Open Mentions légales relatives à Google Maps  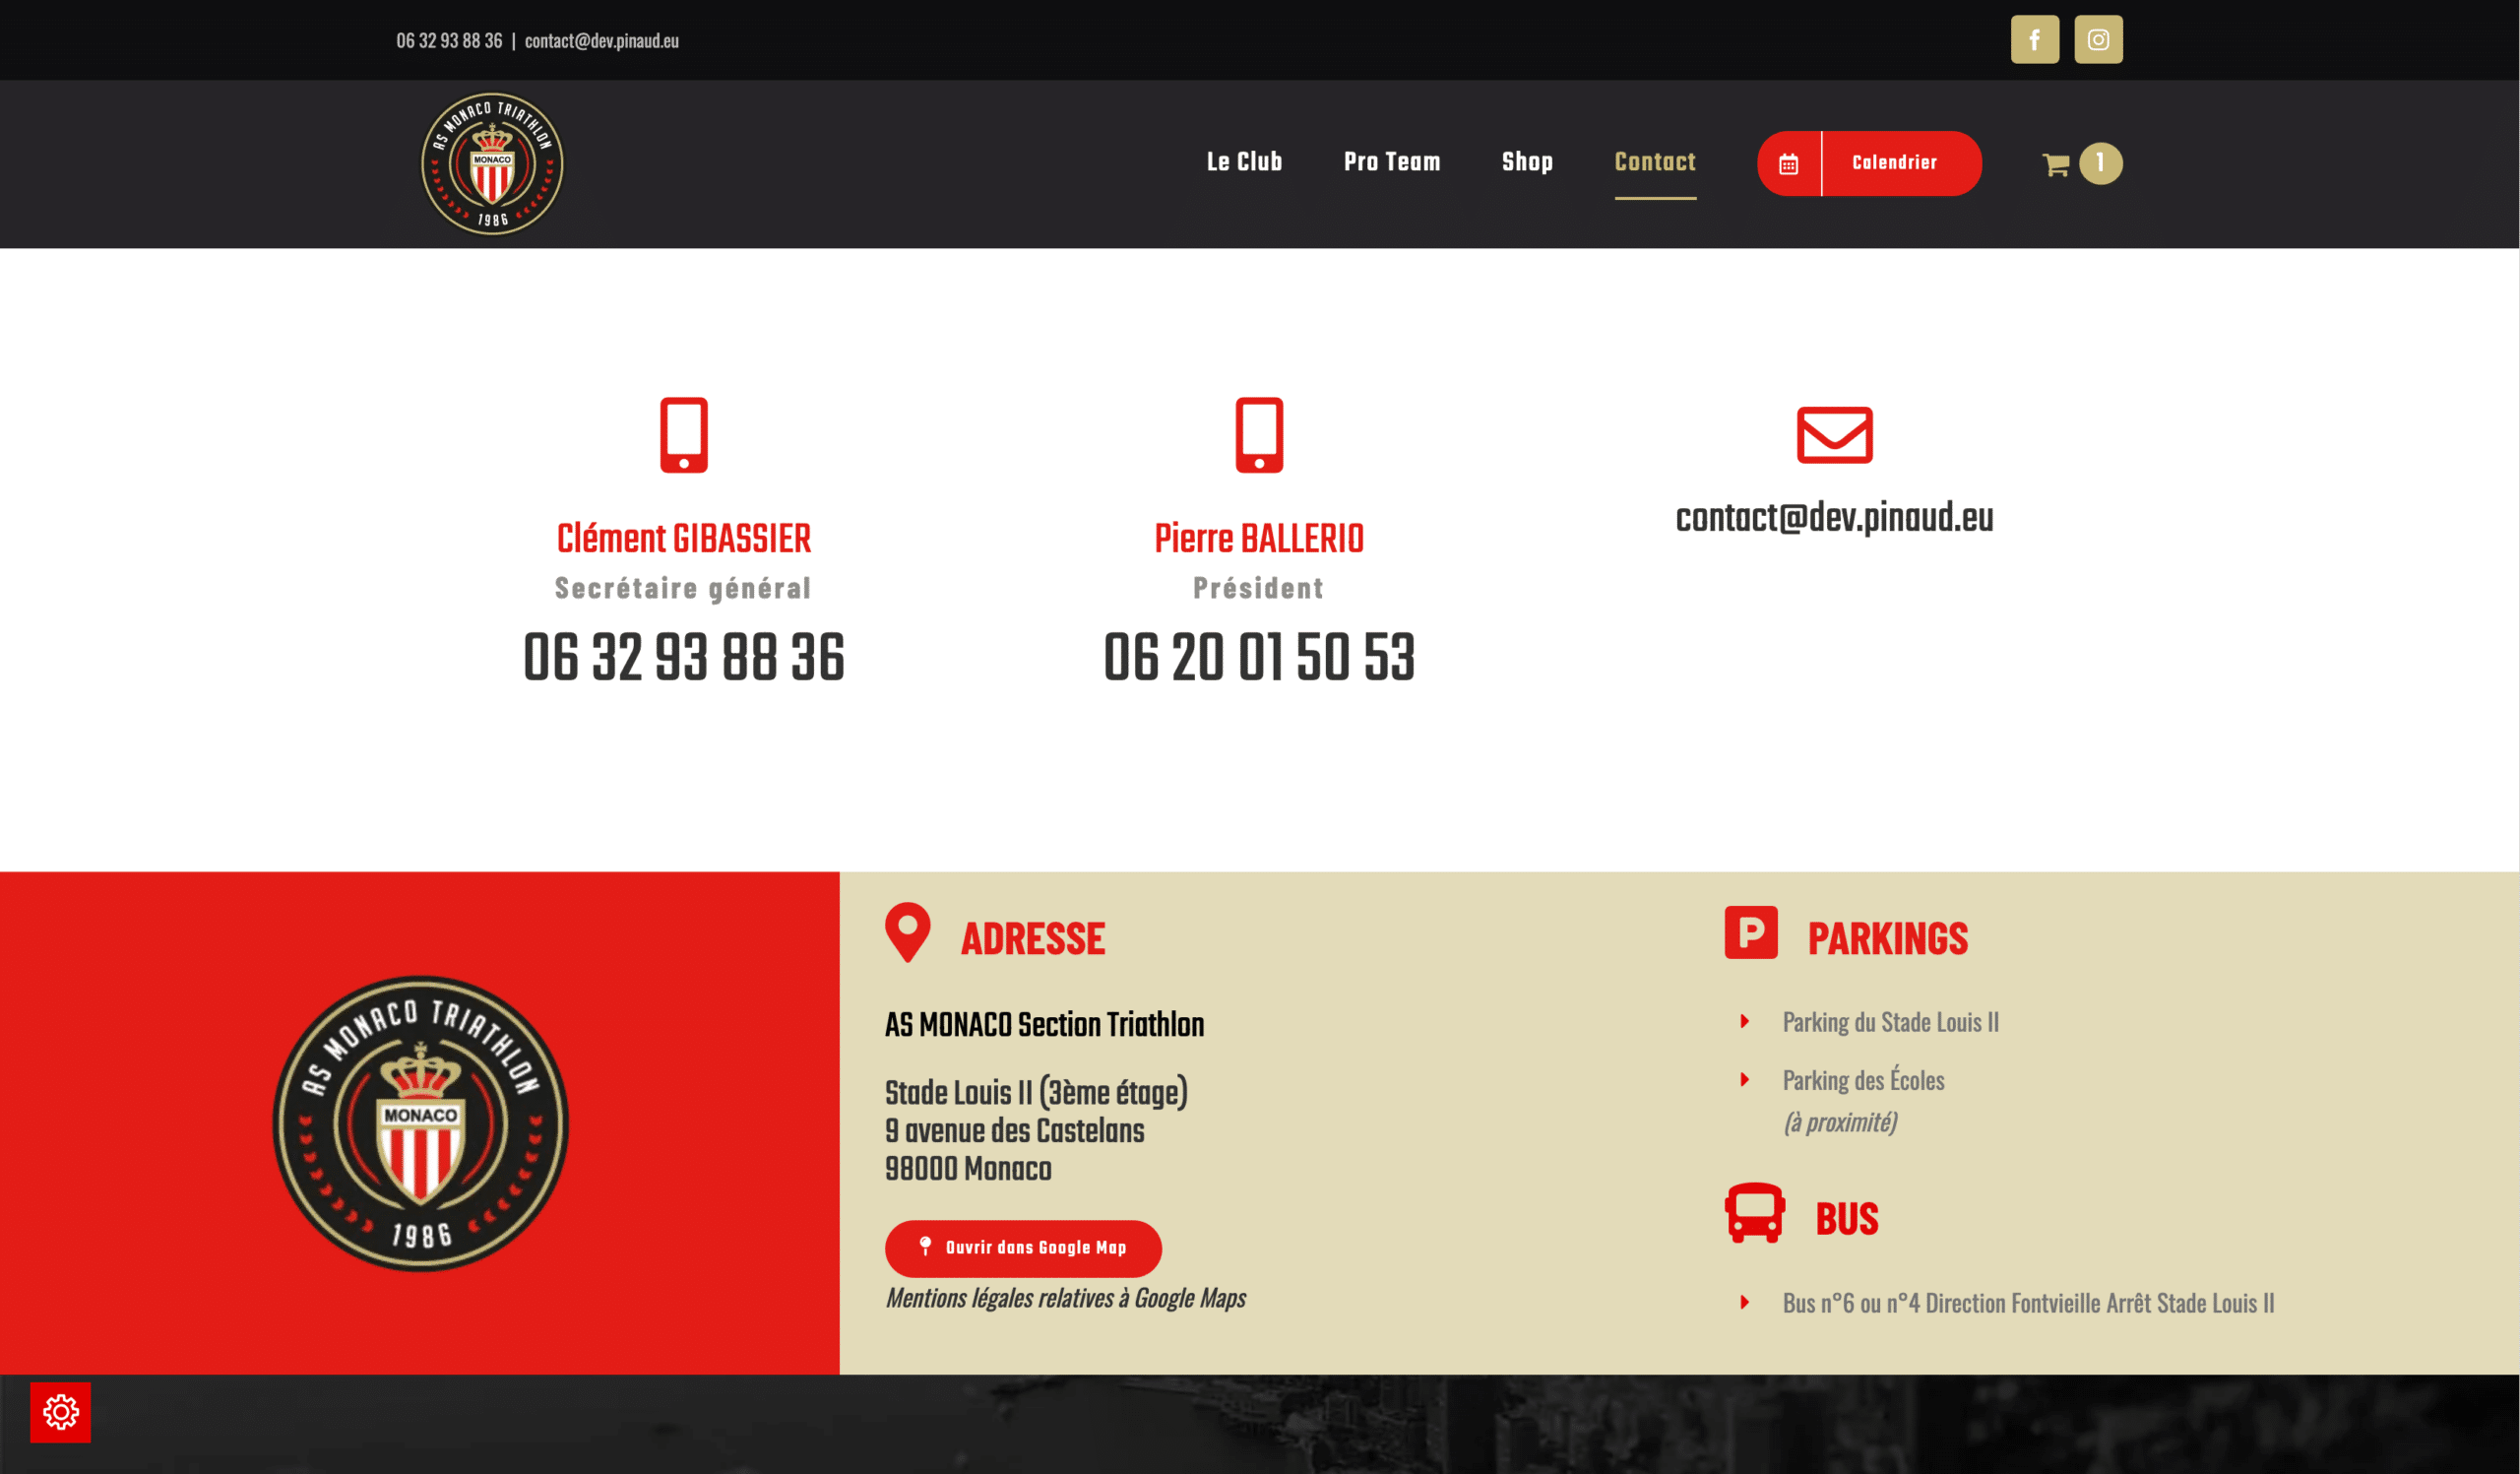click(x=1066, y=1298)
